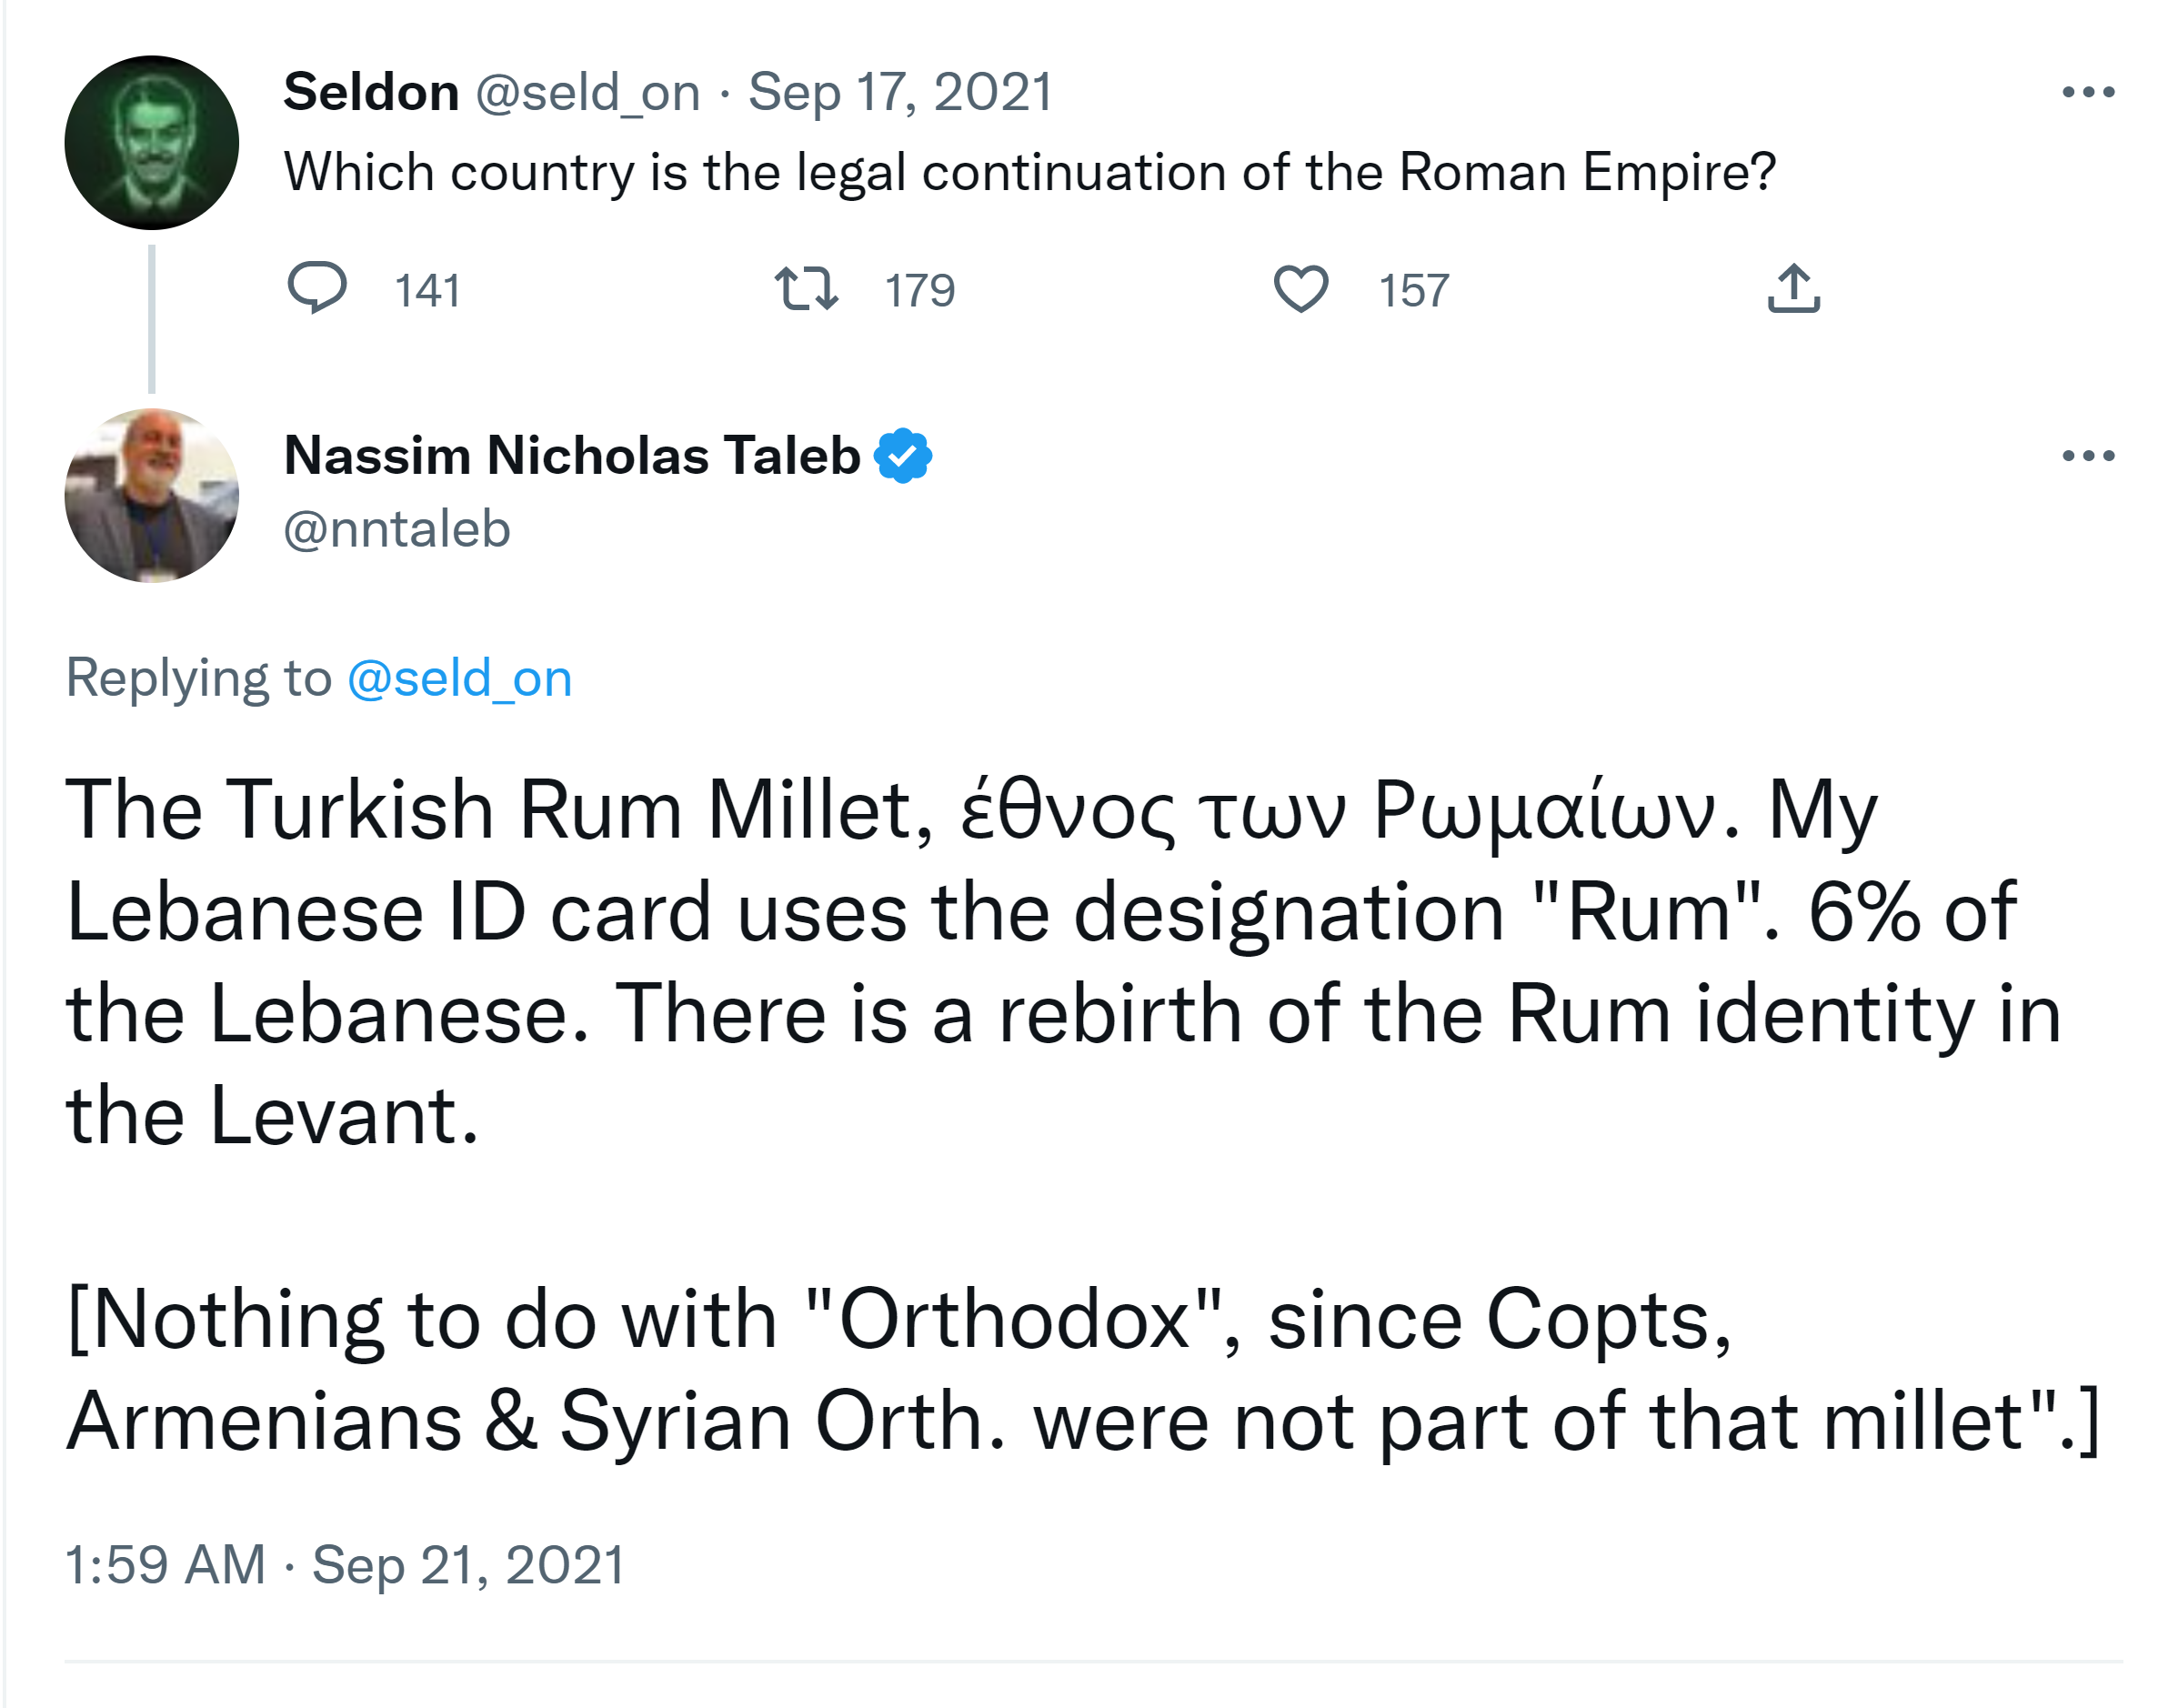Click the Seldon display name
Image resolution: width=2168 pixels, height=1708 pixels.
click(x=371, y=92)
